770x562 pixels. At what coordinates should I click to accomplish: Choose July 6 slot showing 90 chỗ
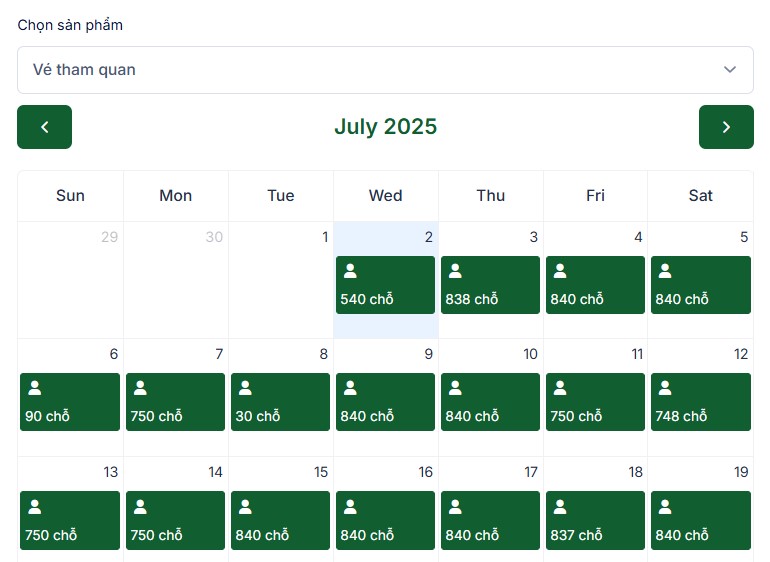[x=70, y=402]
